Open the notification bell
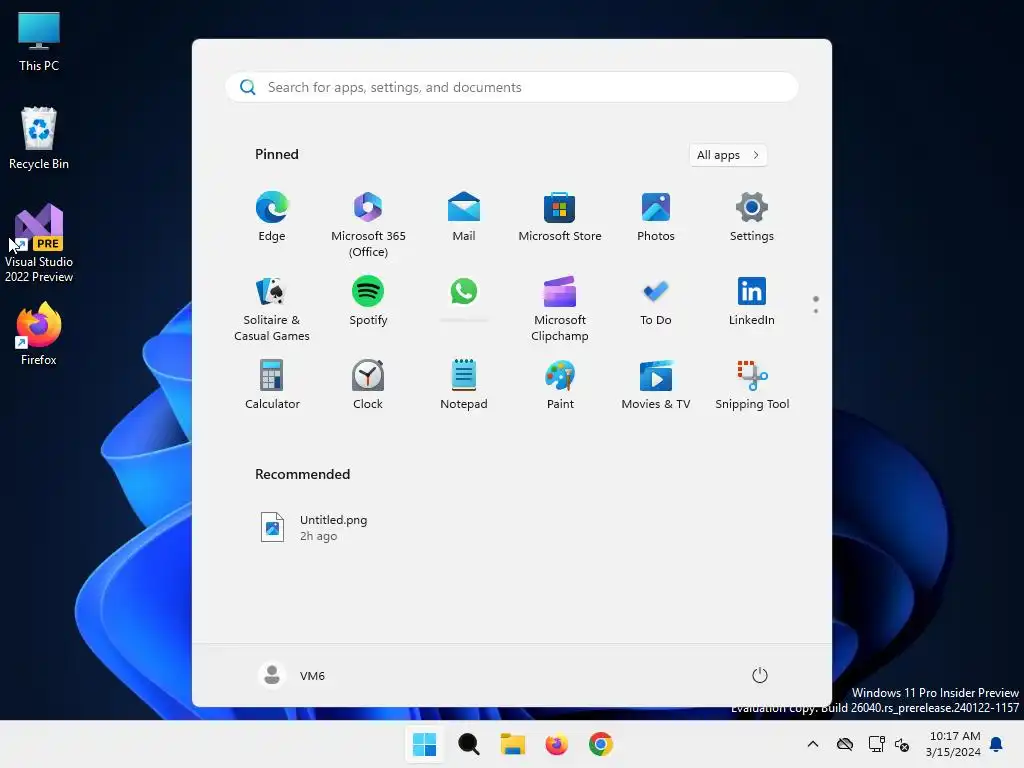 996,744
